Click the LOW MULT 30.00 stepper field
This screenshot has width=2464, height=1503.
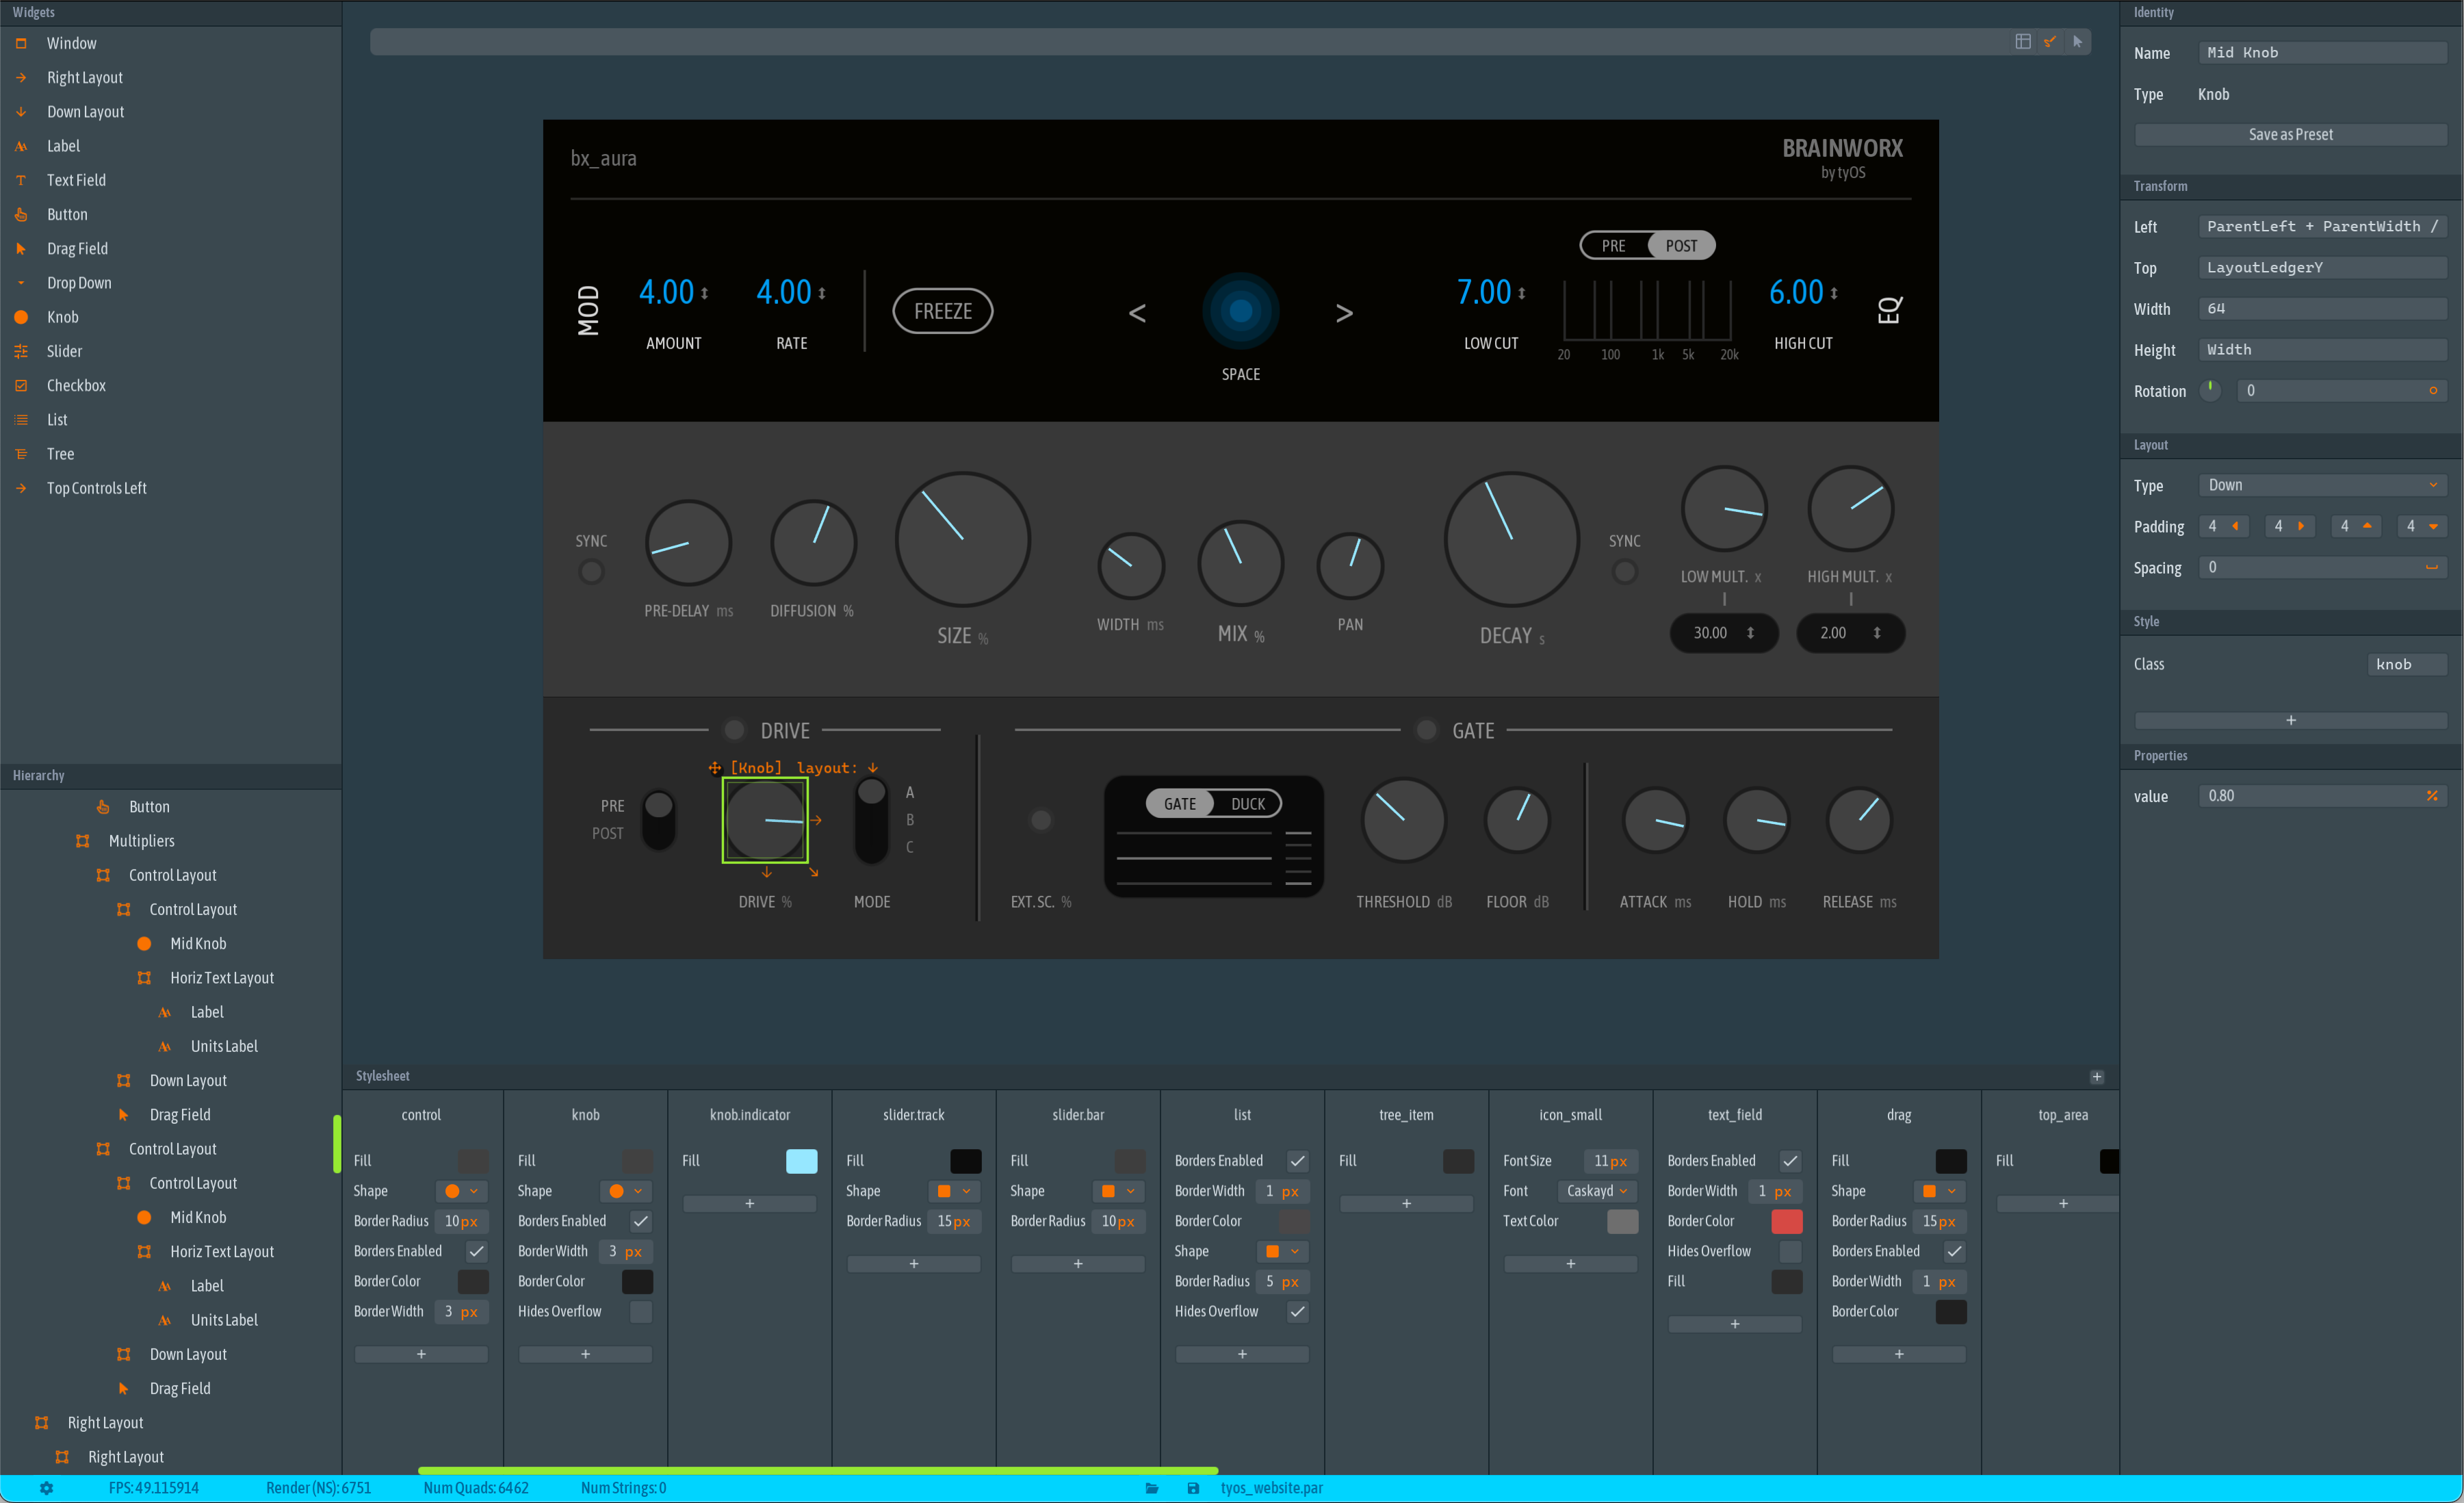(x=1723, y=633)
